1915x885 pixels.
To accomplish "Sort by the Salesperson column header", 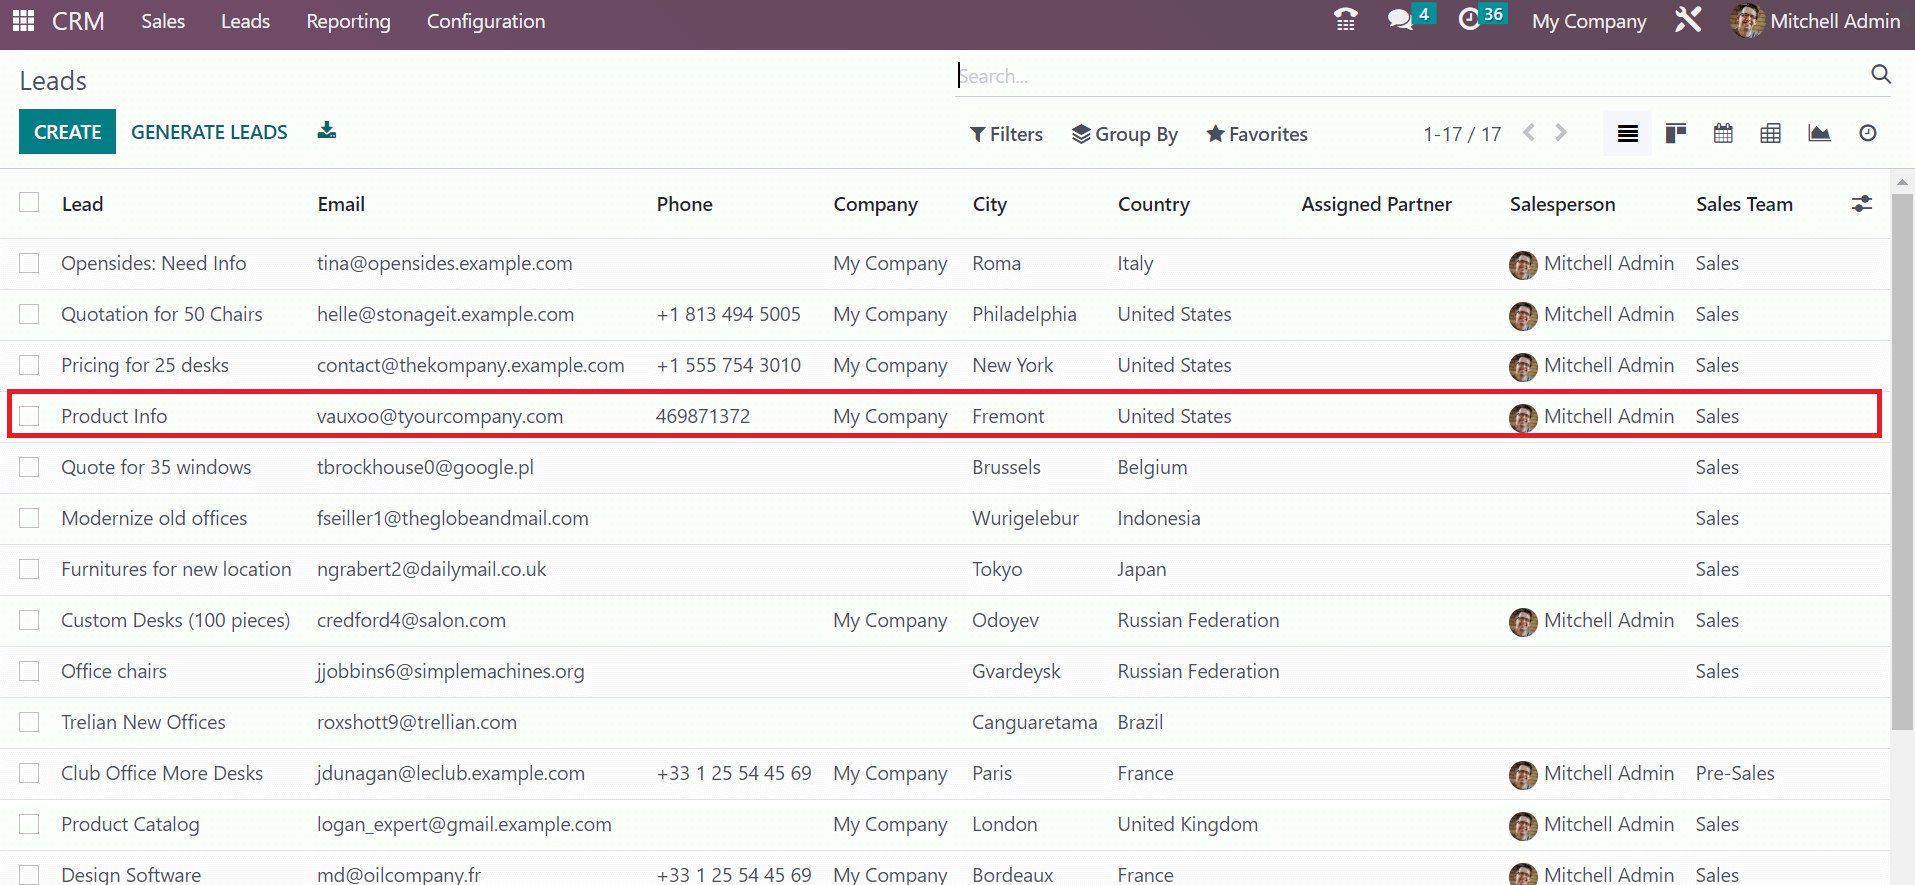I will [x=1562, y=204].
